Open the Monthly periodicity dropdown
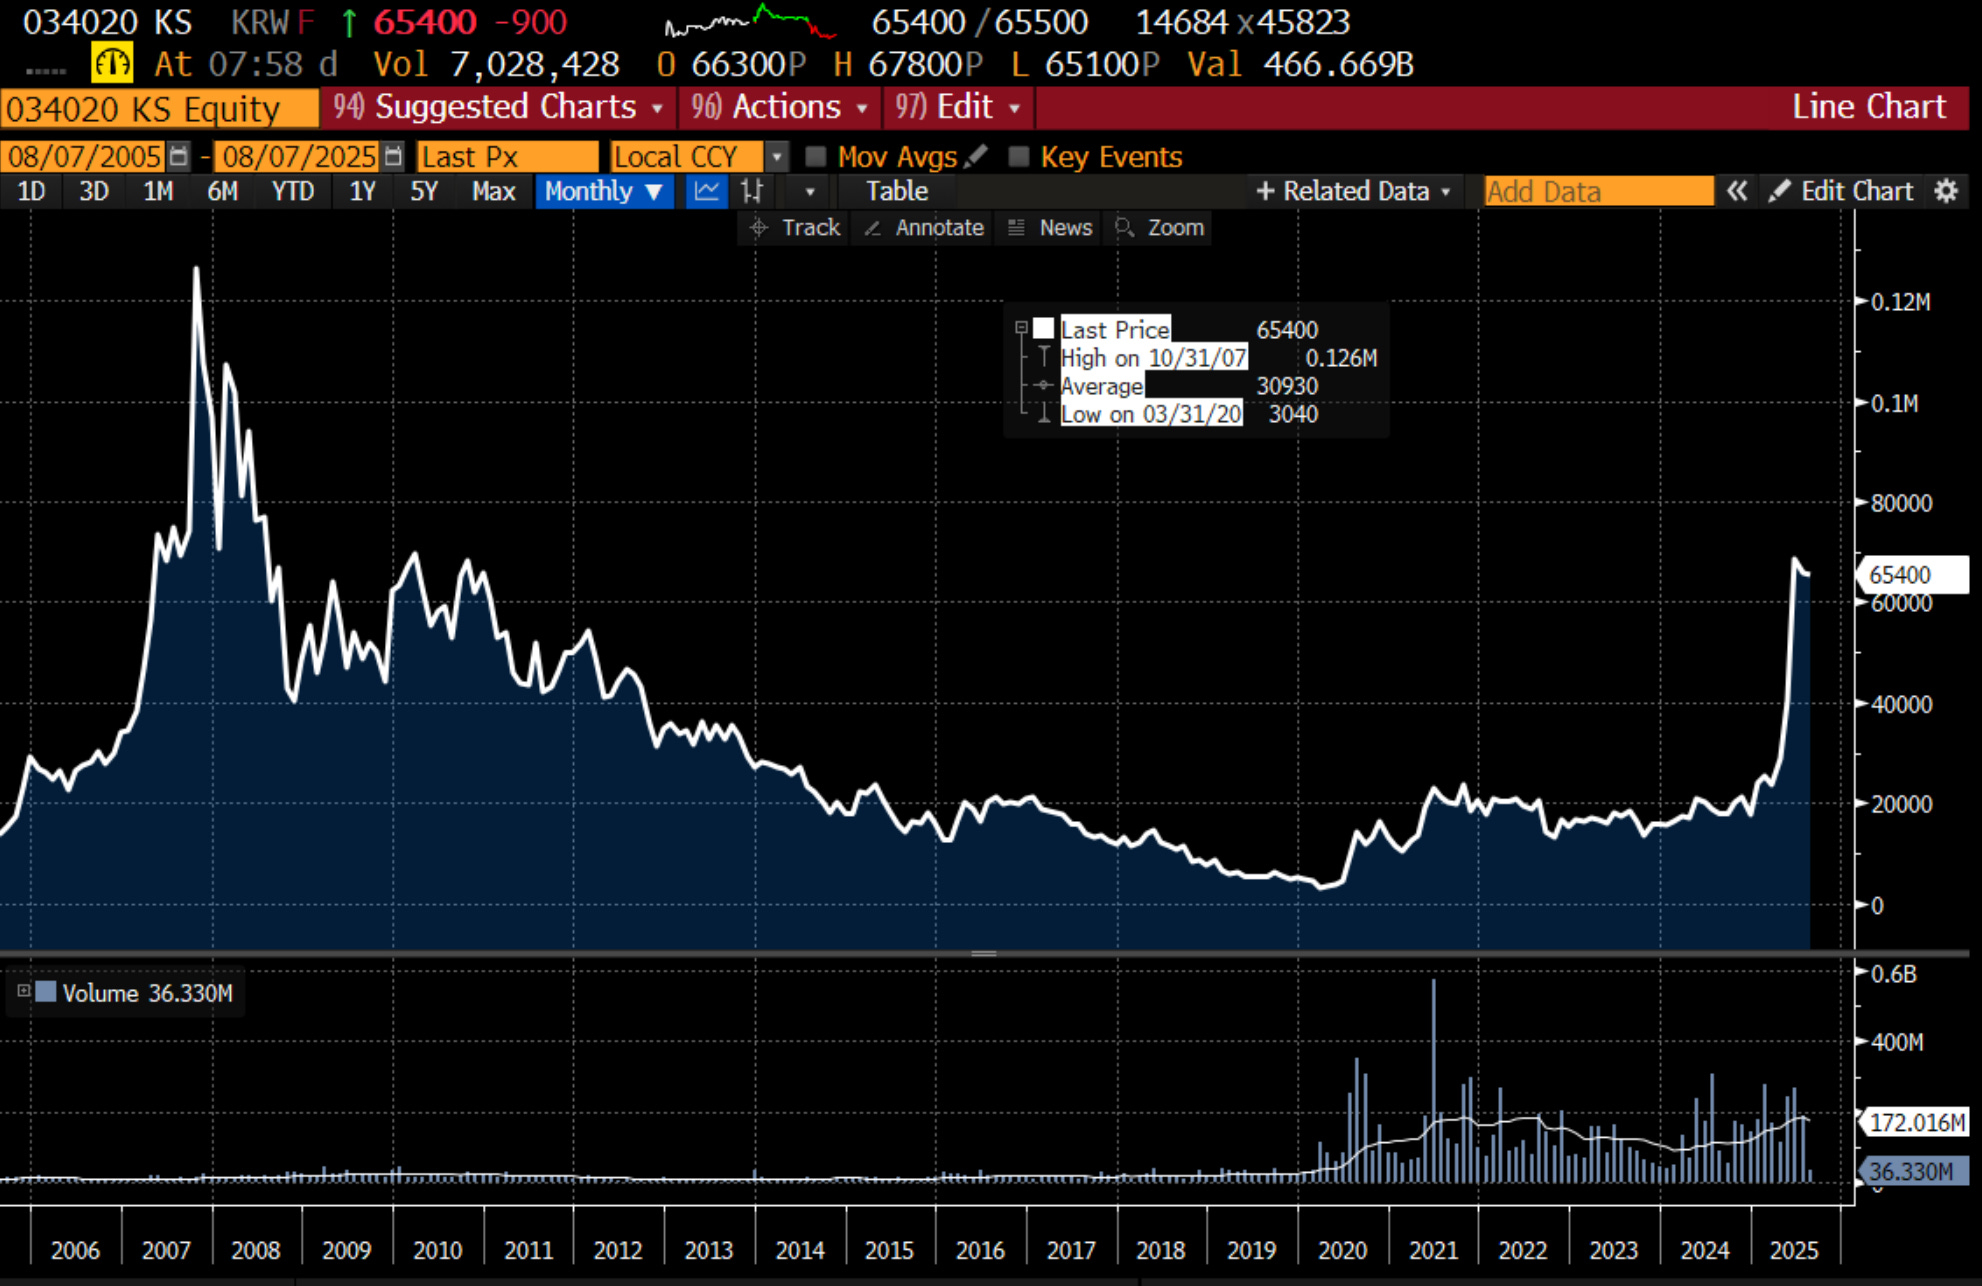This screenshot has width=1982, height=1286. [603, 191]
